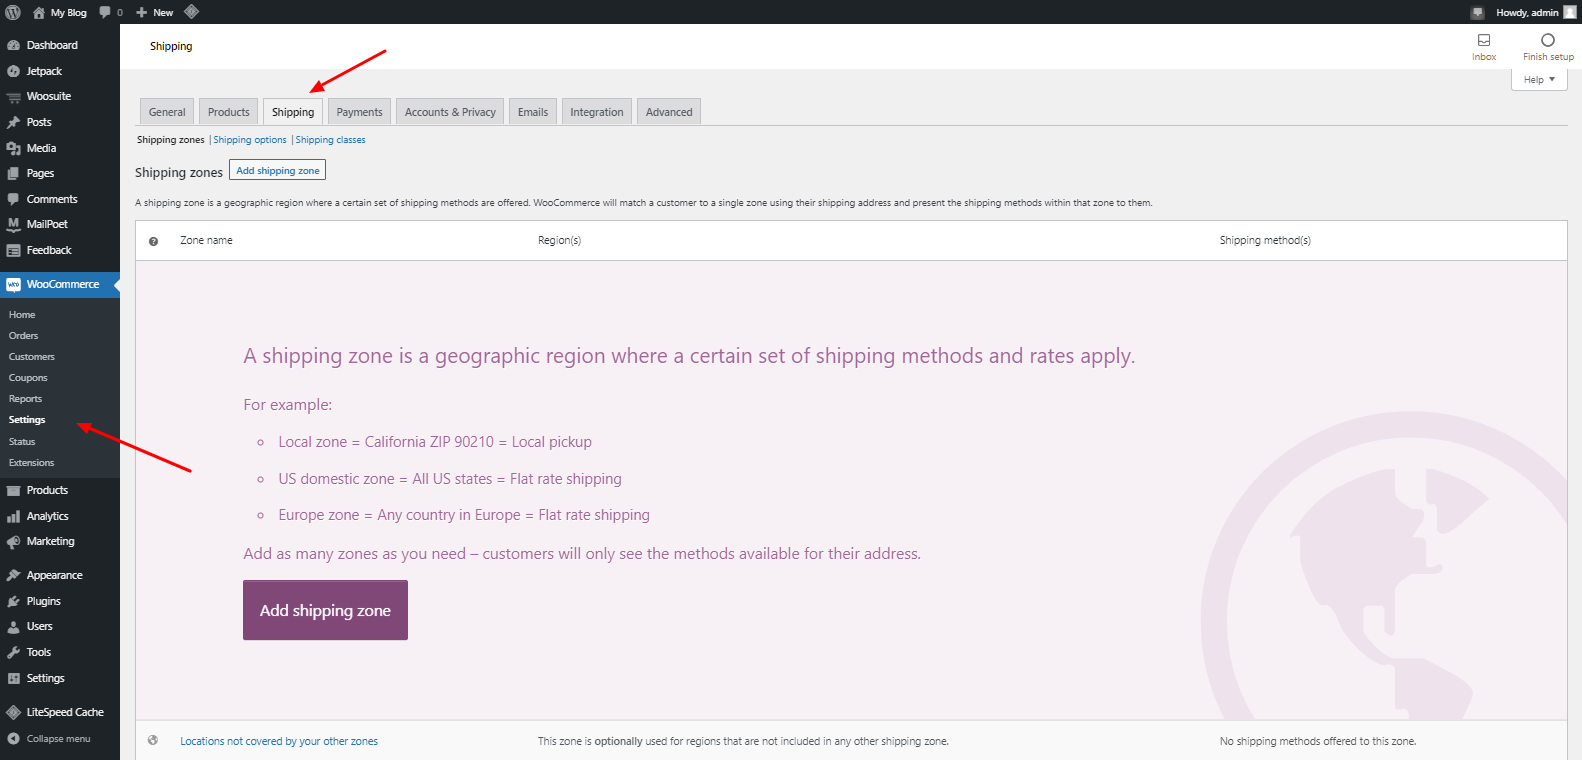The height and width of the screenshot is (760, 1582).
Task: Open WooCommerce Extensions submenu
Action: (32, 463)
